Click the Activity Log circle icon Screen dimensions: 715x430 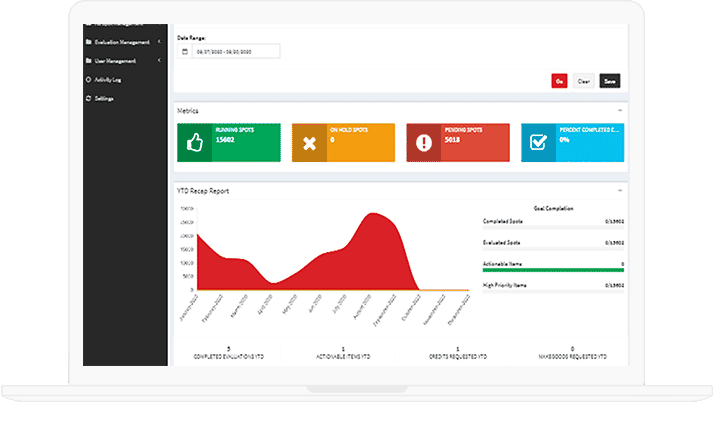pos(89,79)
